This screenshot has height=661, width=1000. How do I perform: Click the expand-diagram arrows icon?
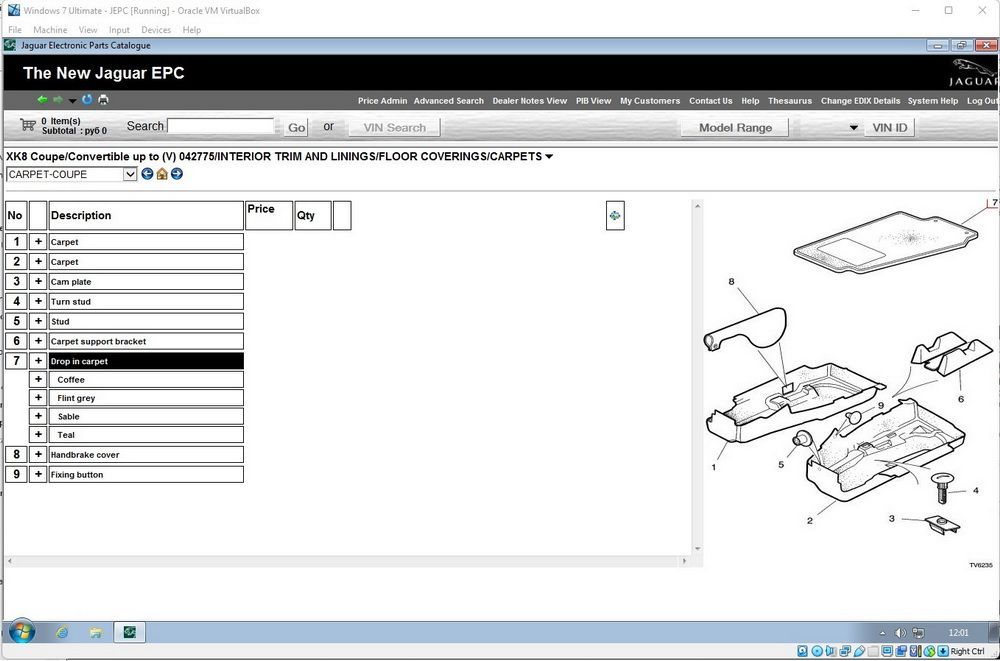click(615, 216)
